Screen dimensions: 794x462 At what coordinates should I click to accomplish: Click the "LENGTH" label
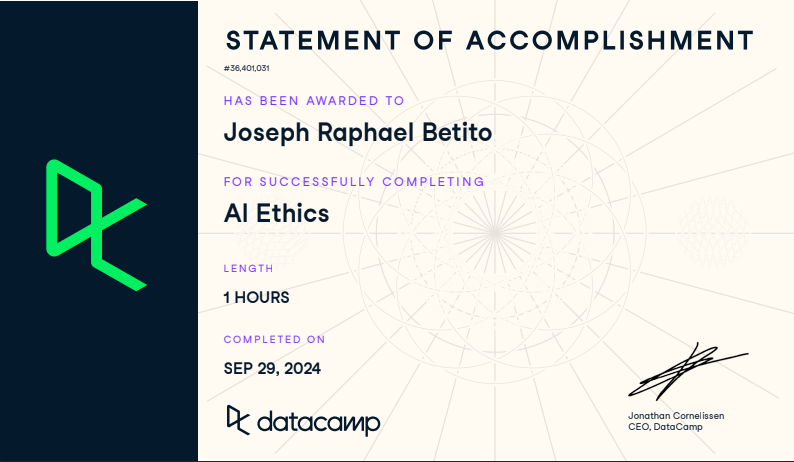248,268
